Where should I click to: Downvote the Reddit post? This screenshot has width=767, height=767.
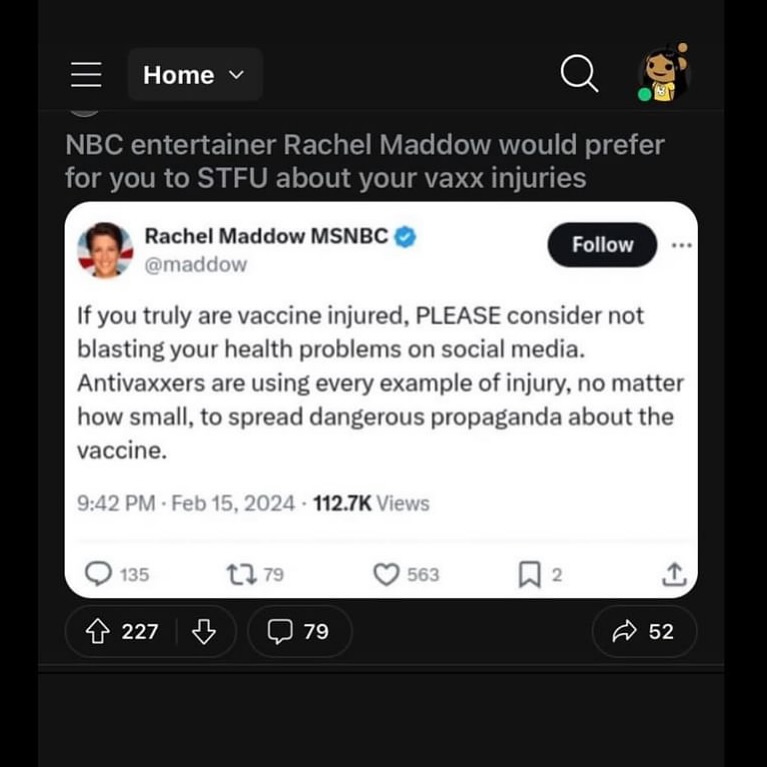tap(203, 631)
